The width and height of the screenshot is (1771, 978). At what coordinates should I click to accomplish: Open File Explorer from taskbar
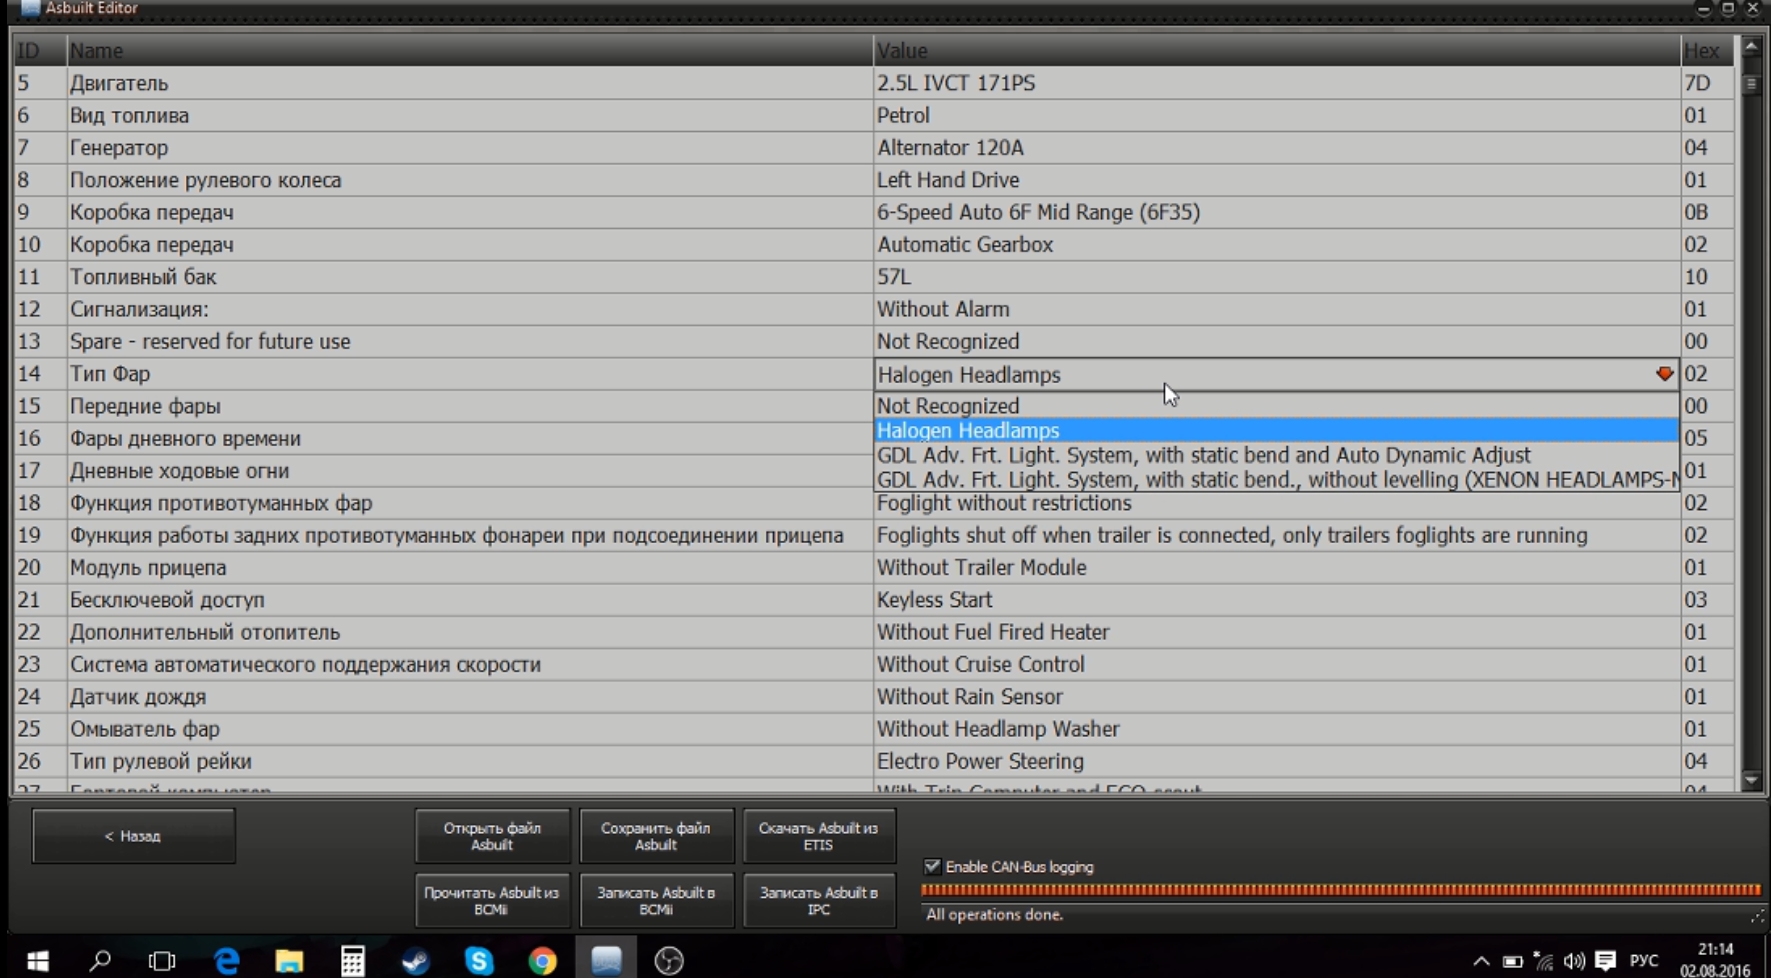(x=289, y=961)
